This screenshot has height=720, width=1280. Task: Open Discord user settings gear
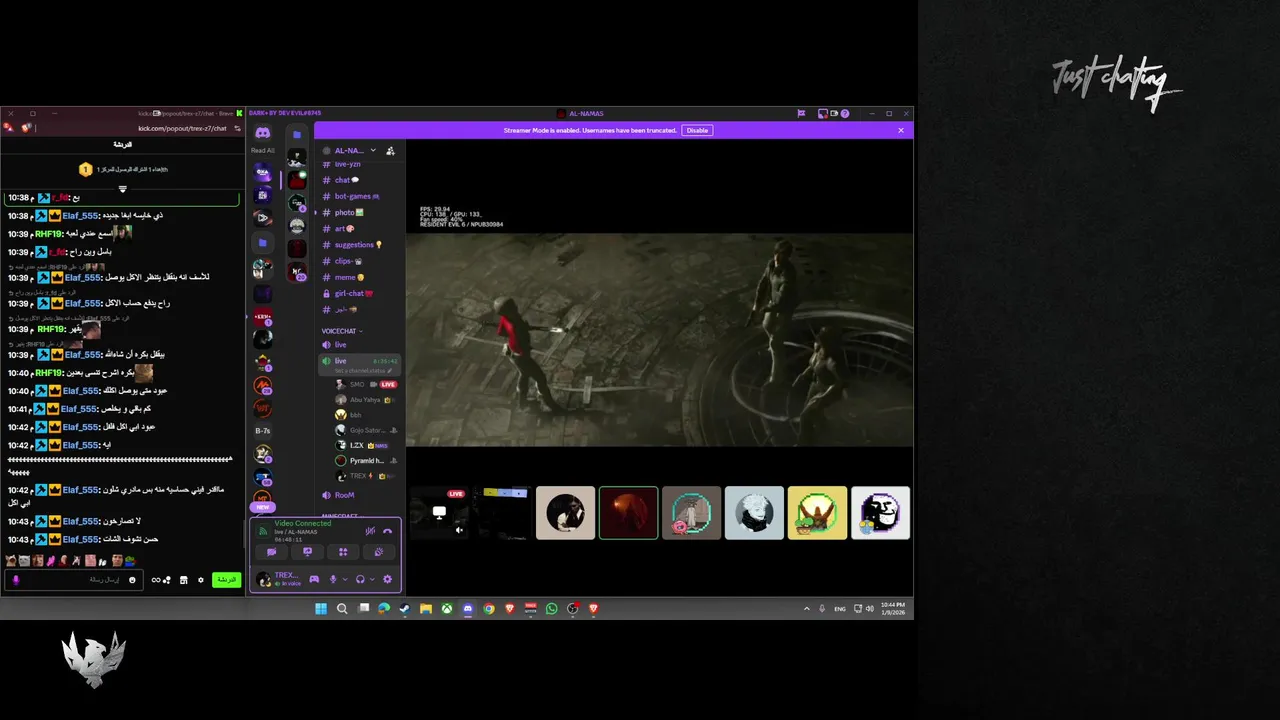387,579
